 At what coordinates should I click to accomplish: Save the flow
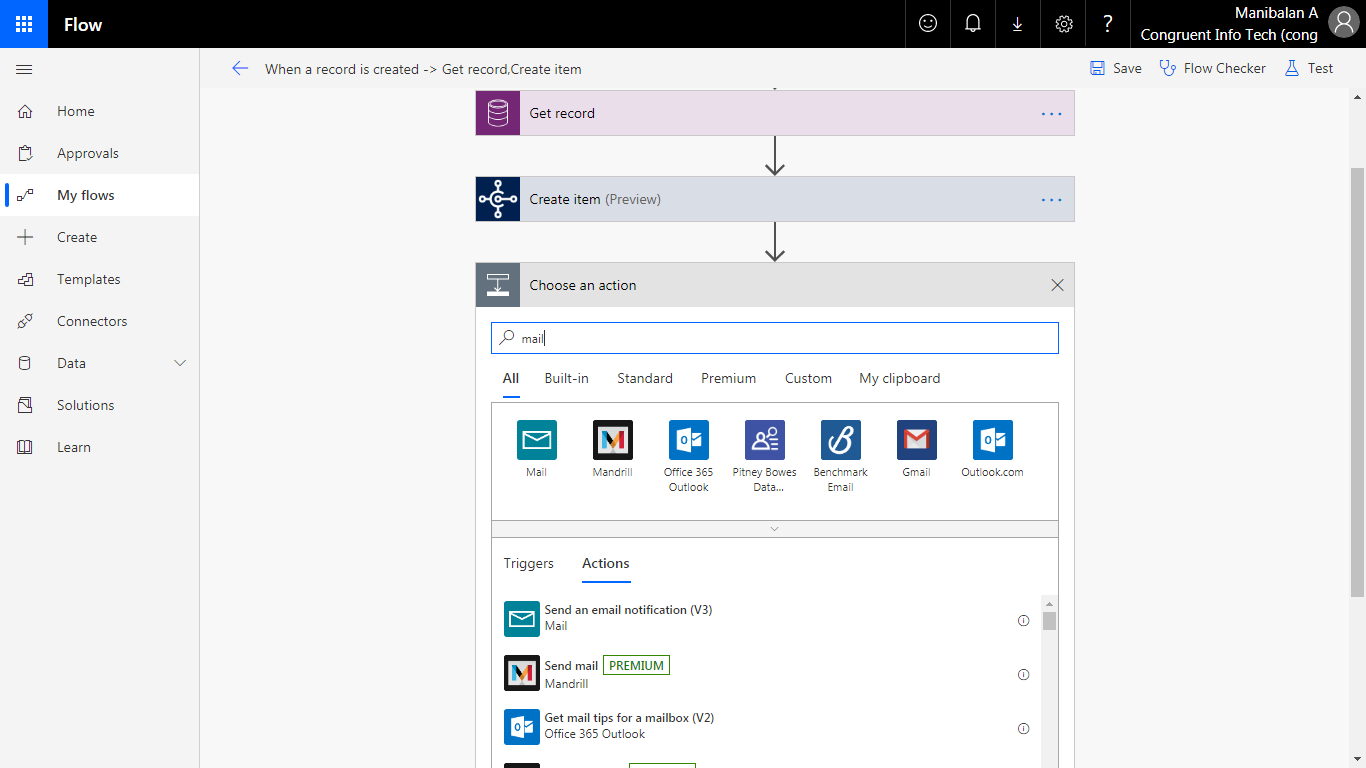[1116, 68]
